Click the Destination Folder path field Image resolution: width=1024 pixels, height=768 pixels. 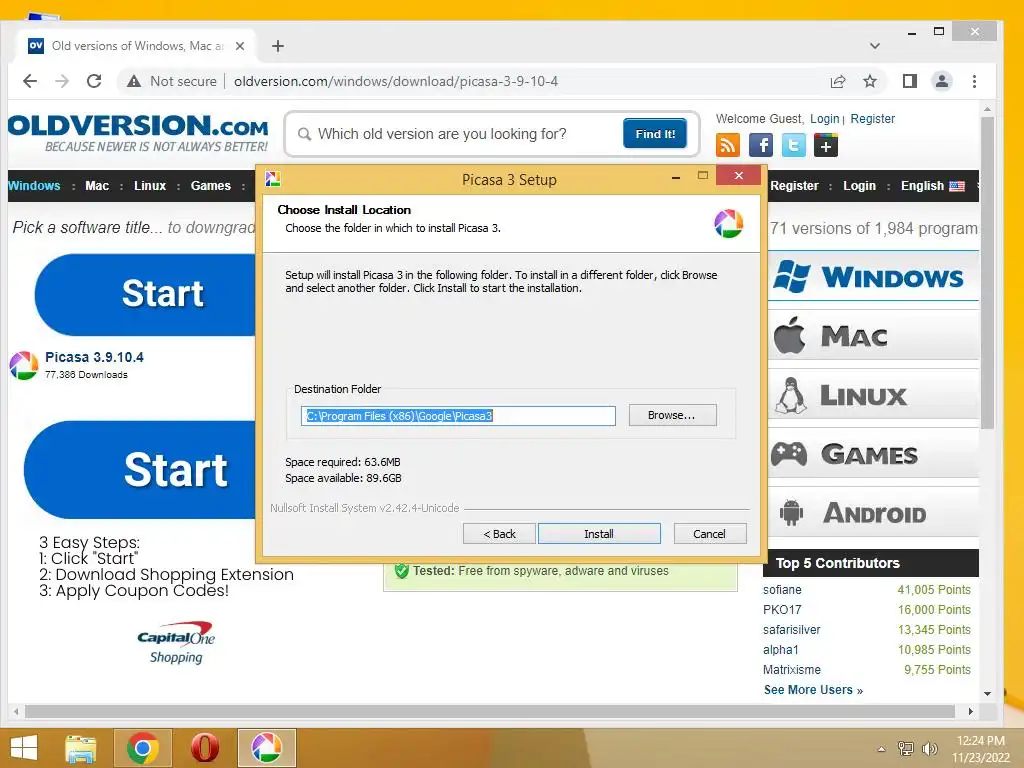(x=458, y=415)
